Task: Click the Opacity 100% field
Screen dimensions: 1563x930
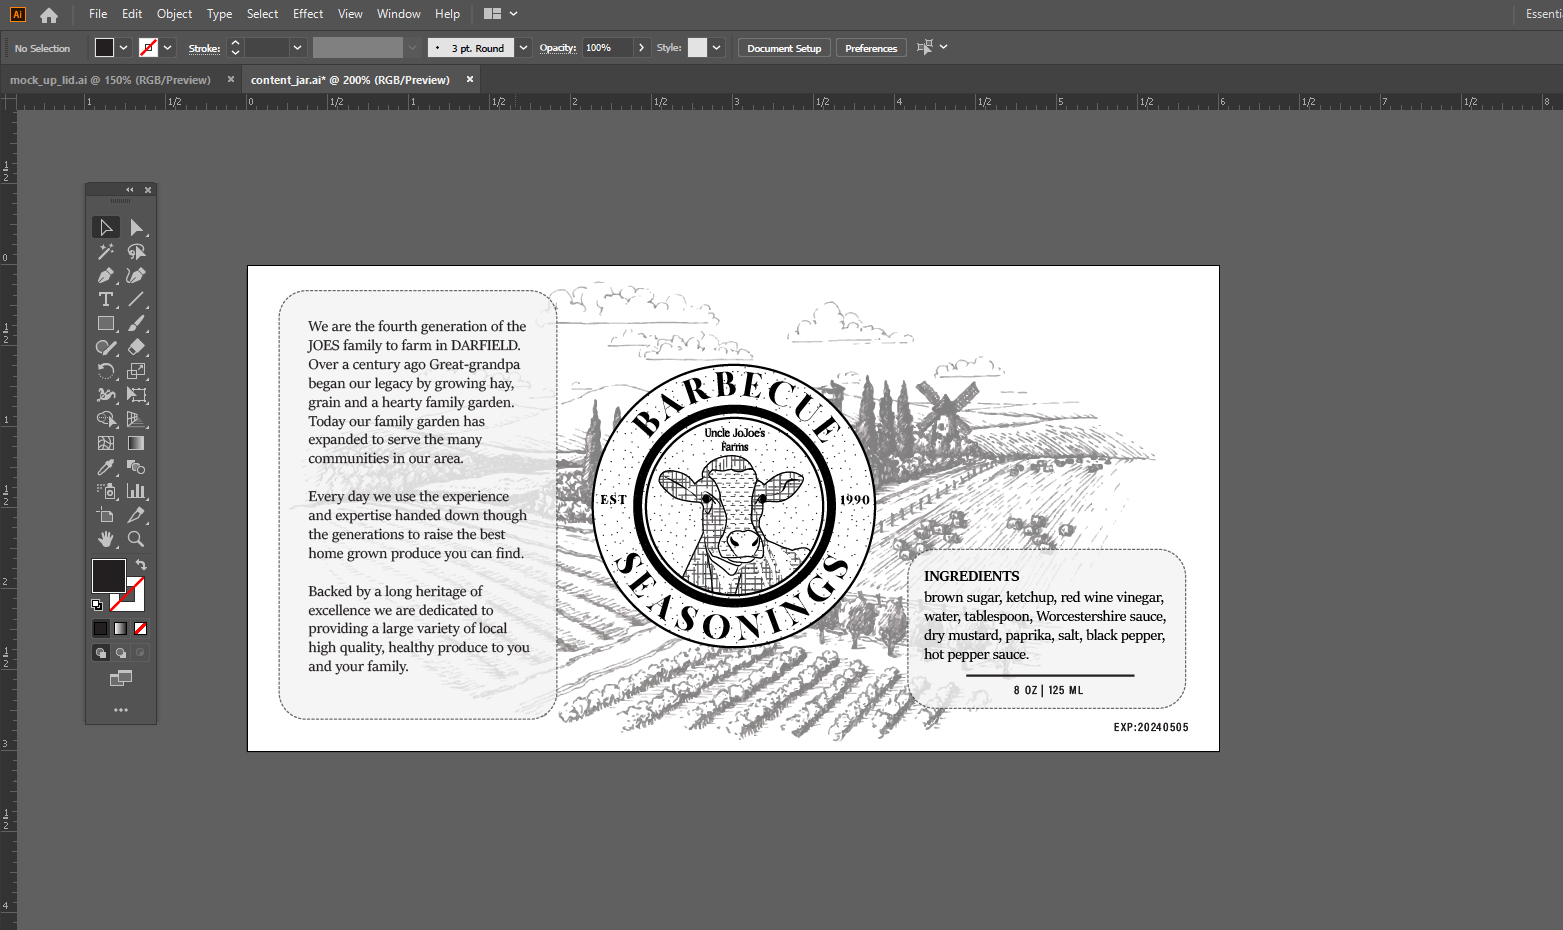Action: coord(609,48)
